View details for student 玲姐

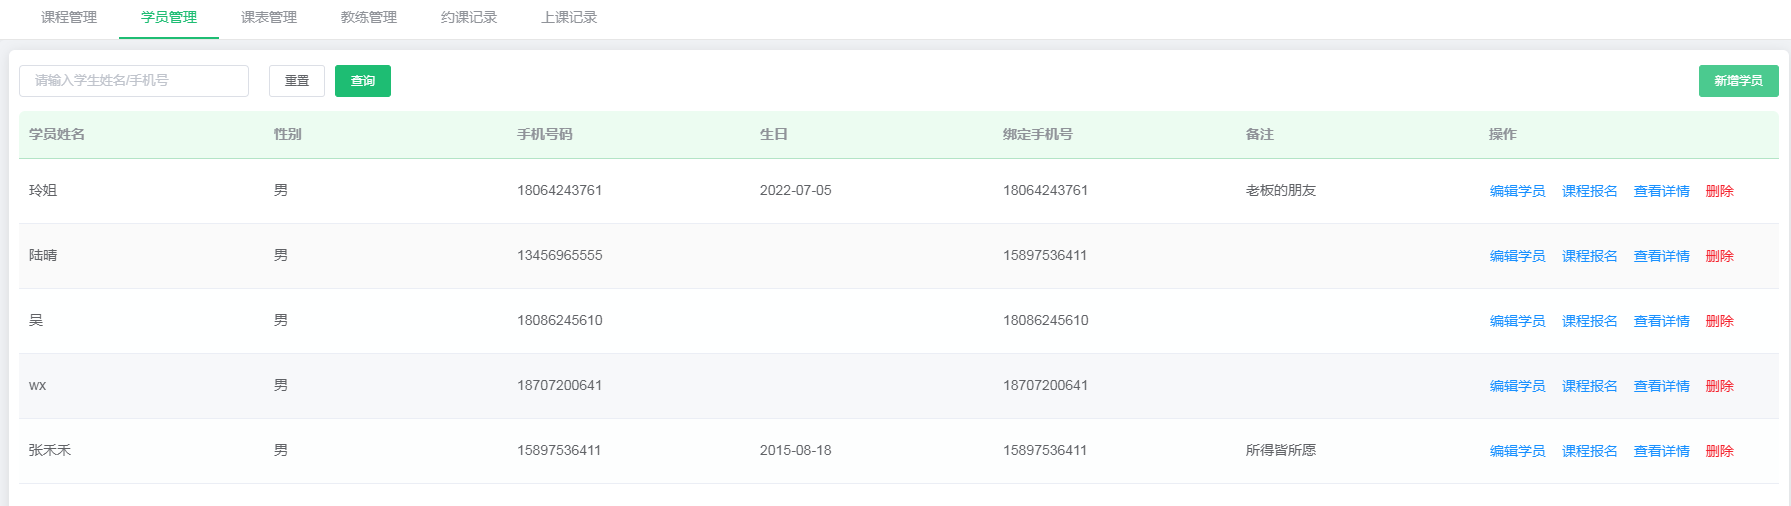click(x=1661, y=191)
